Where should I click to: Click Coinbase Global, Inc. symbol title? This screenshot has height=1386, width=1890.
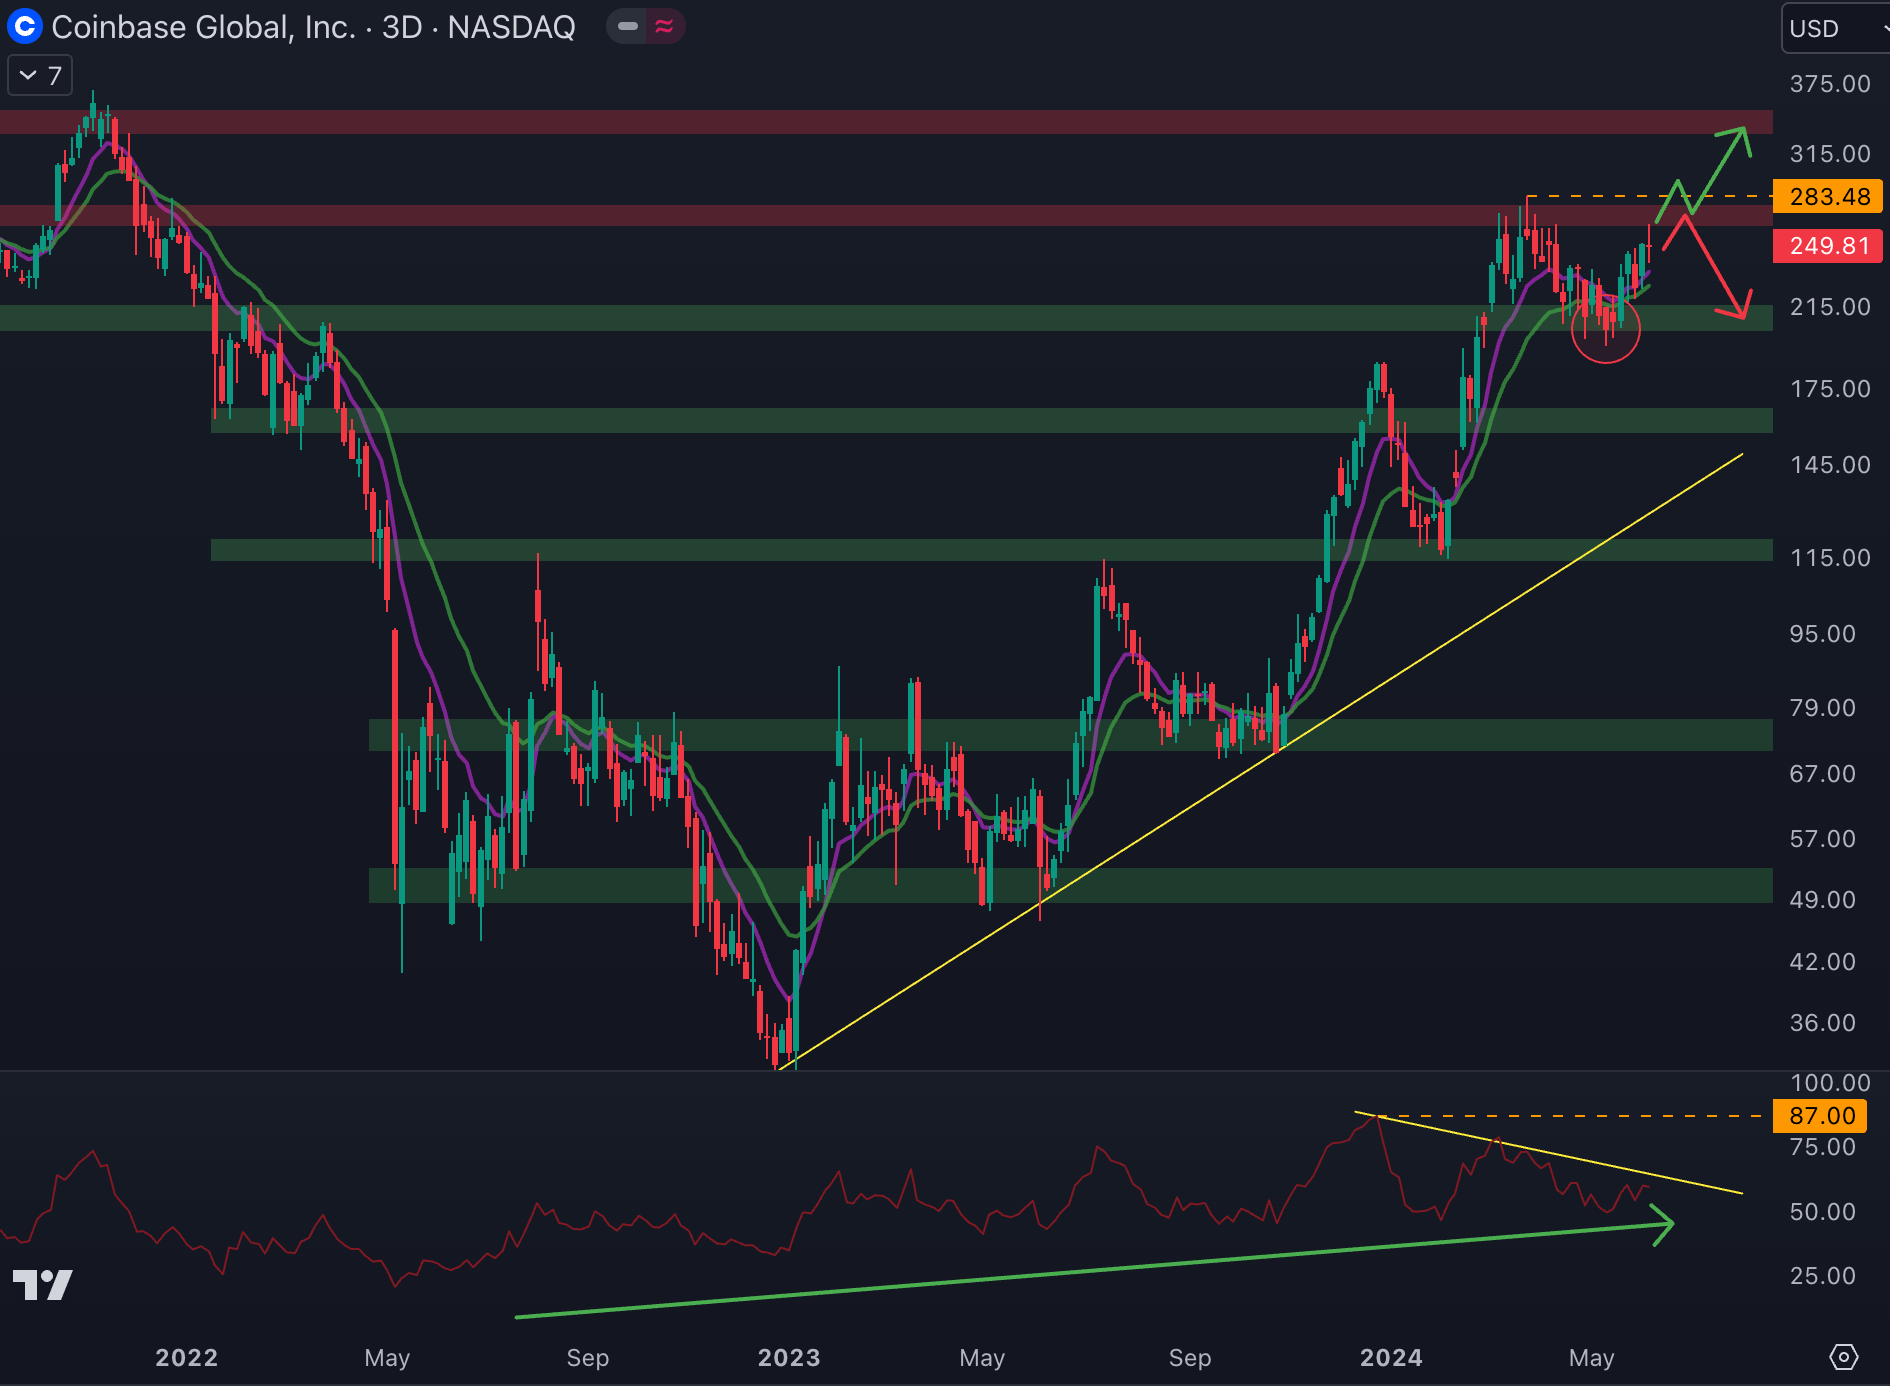click(203, 27)
